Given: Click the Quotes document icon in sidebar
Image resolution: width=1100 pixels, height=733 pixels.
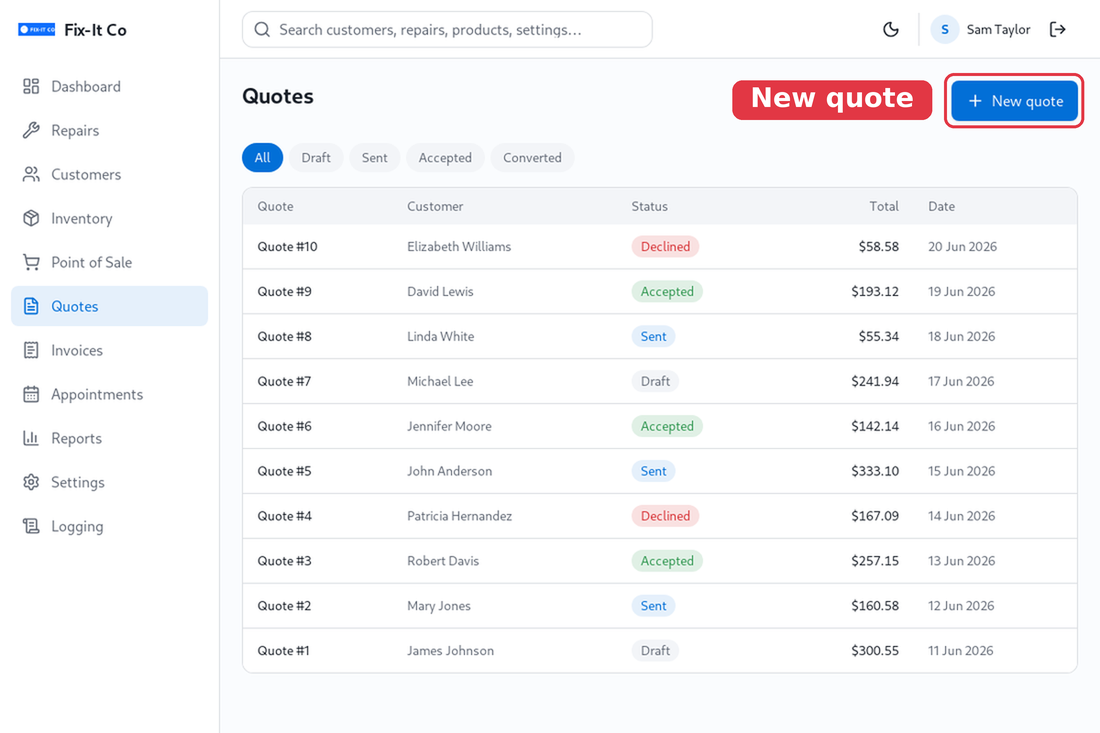Looking at the screenshot, I should click(31, 306).
